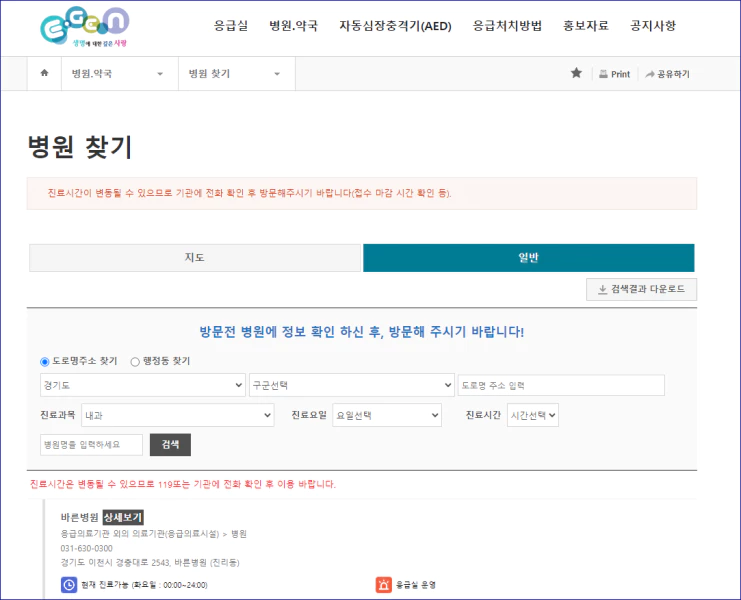Bookmark page with star icon
This screenshot has height=600, width=741.
[576, 73]
